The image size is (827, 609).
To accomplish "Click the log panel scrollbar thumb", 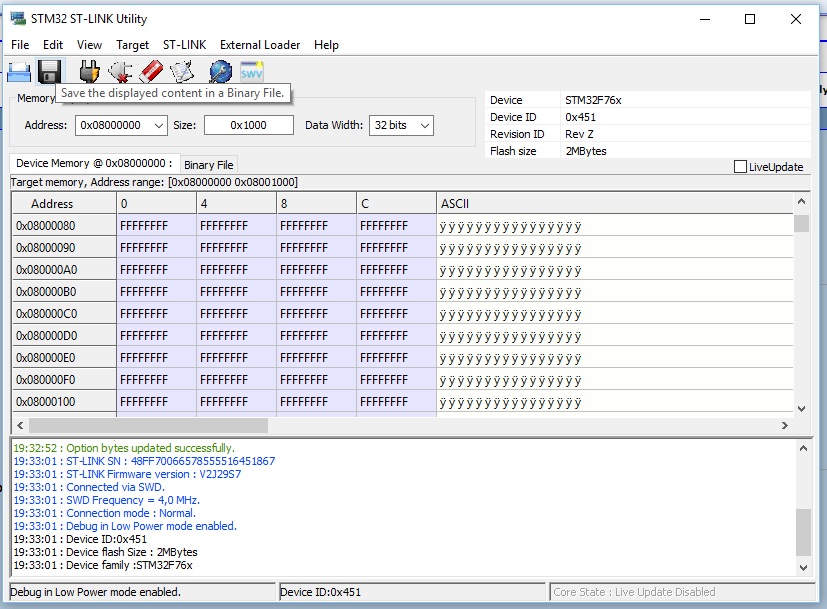I will (803, 532).
